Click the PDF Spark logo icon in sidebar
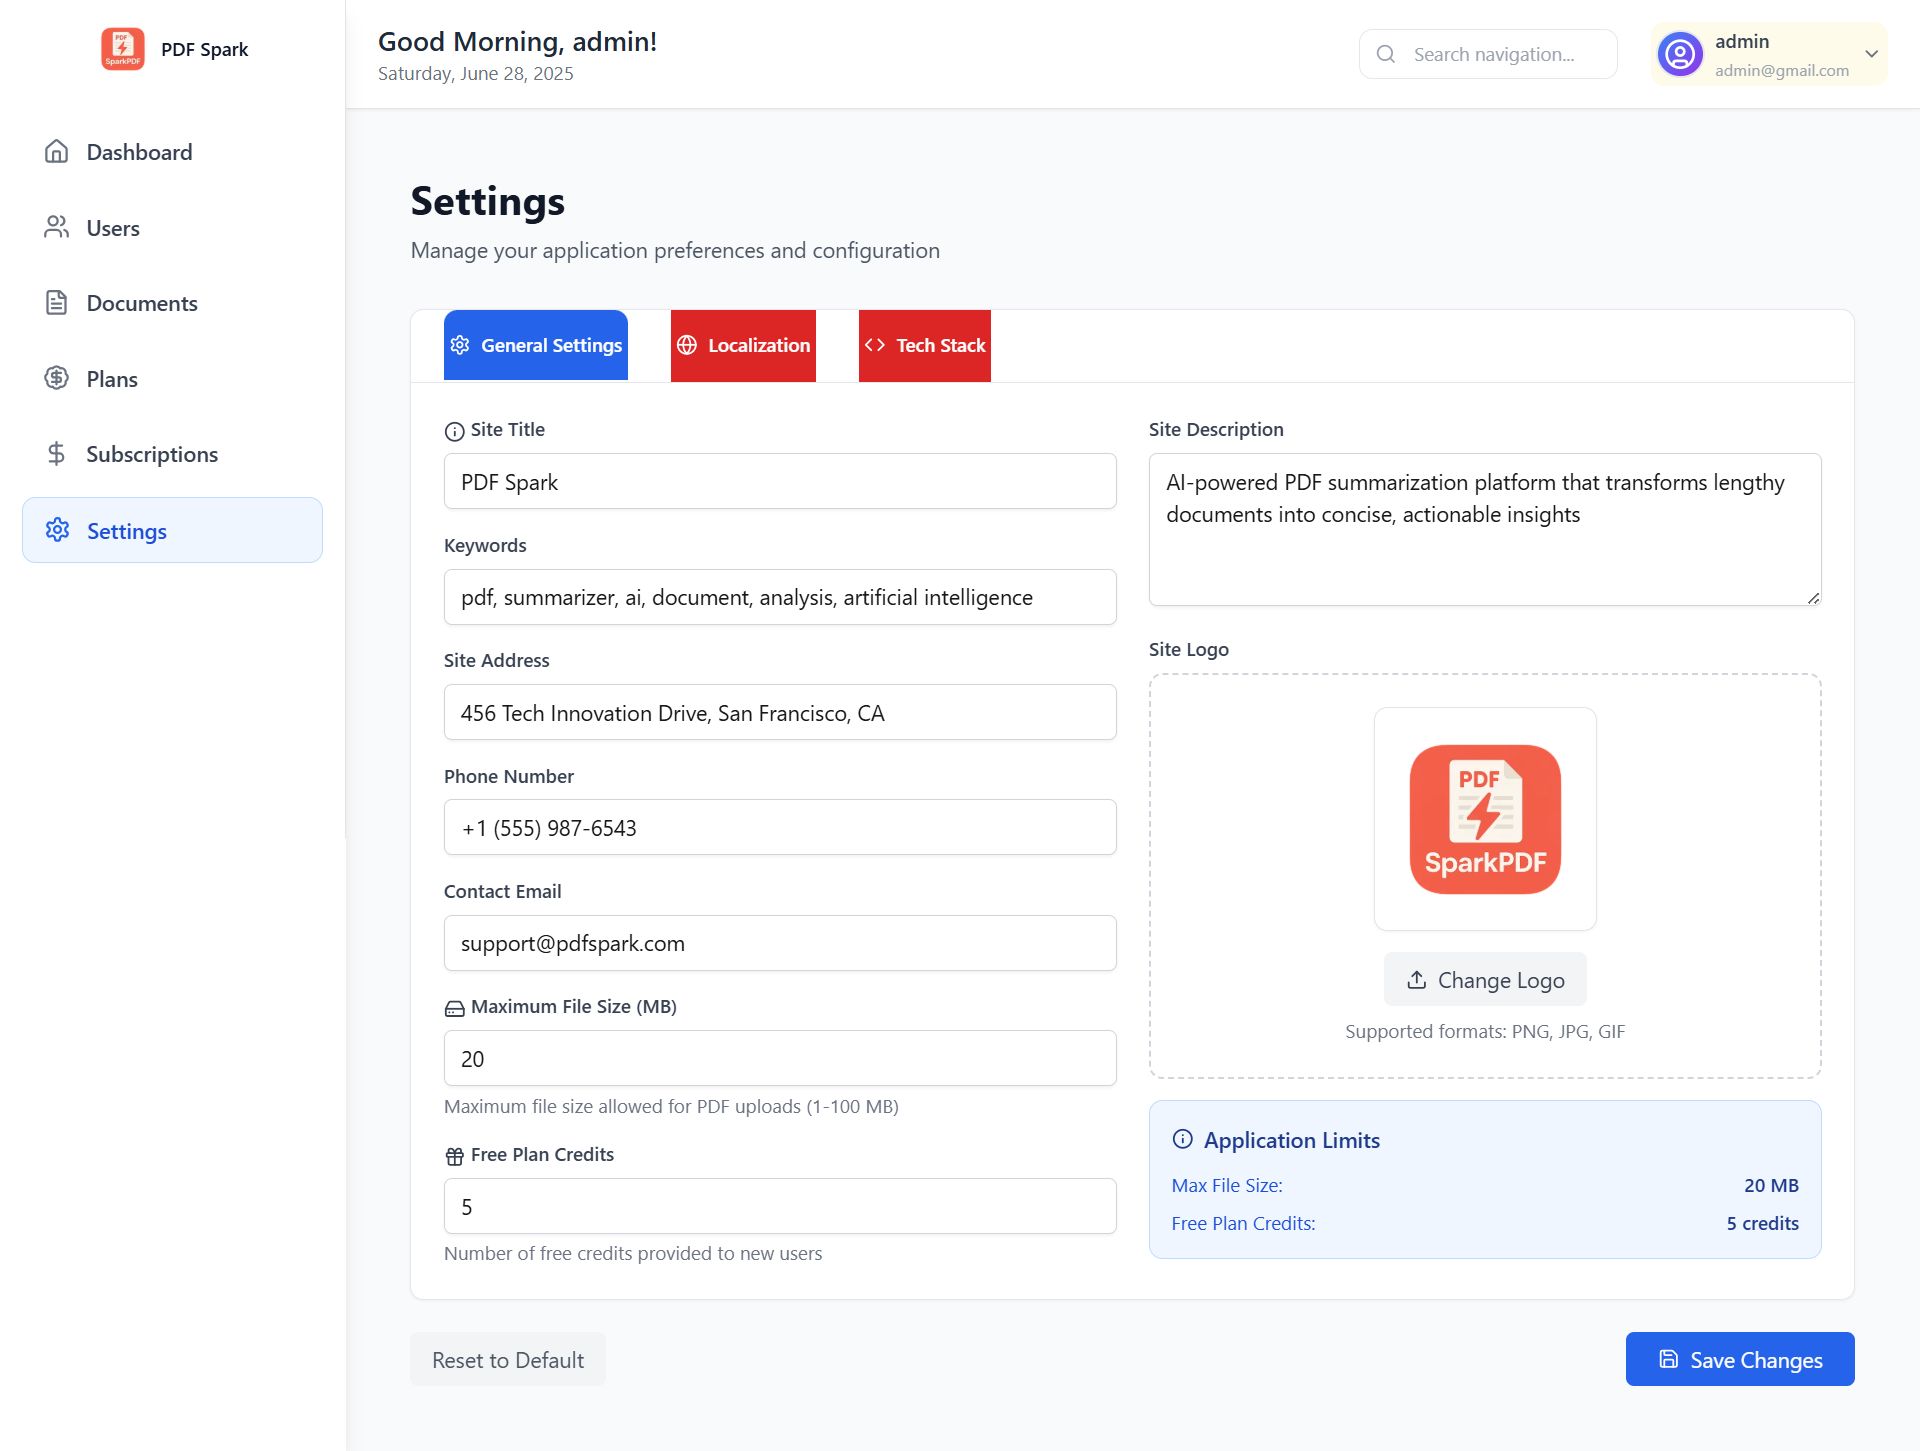The image size is (1920, 1451). tap(122, 49)
